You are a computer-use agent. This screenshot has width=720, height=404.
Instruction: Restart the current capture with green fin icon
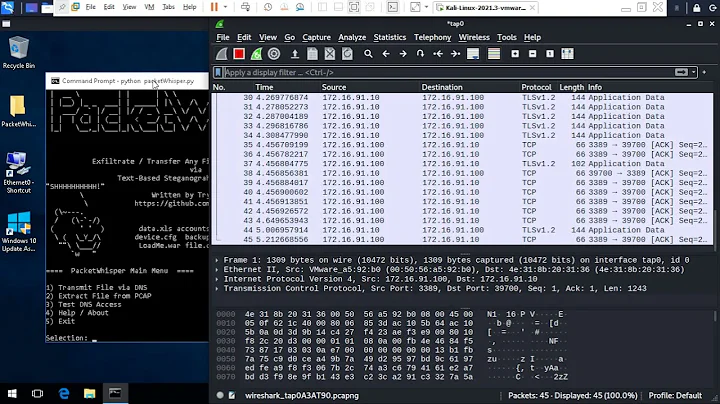256,54
